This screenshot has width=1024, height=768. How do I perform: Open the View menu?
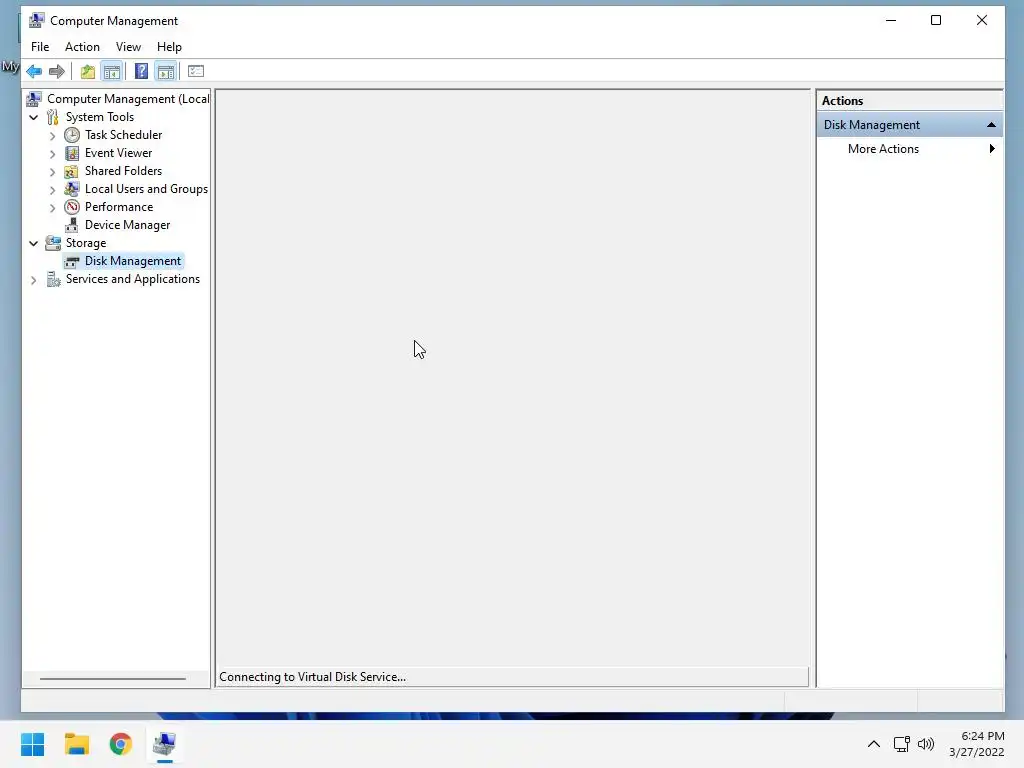128,47
